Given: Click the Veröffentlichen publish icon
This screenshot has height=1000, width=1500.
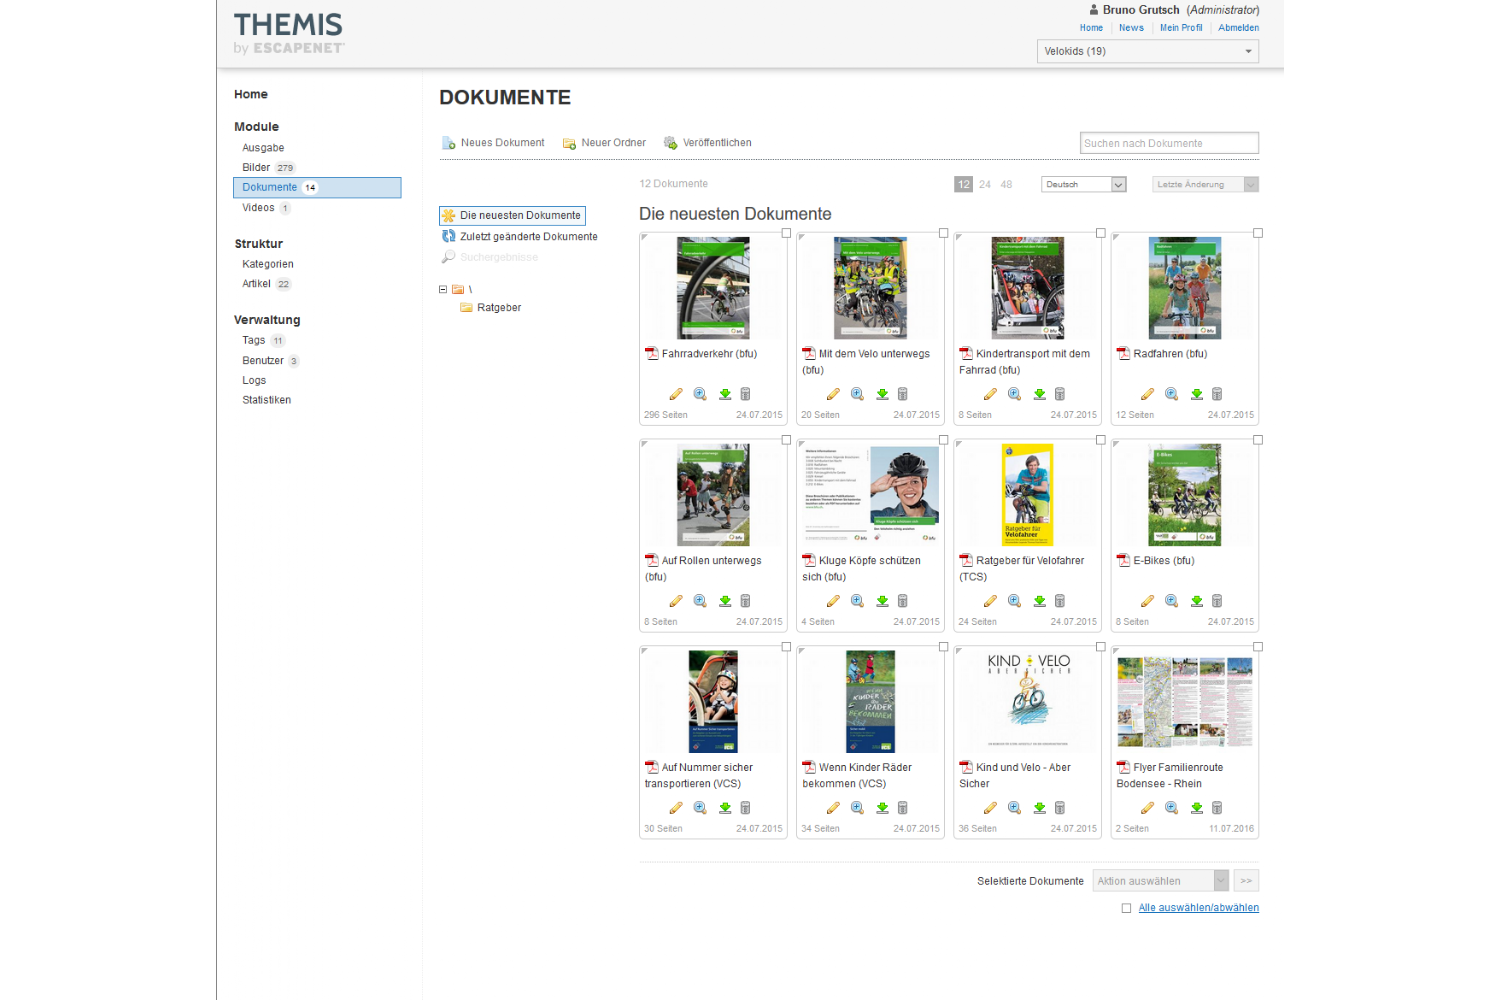Looking at the screenshot, I should click(670, 143).
